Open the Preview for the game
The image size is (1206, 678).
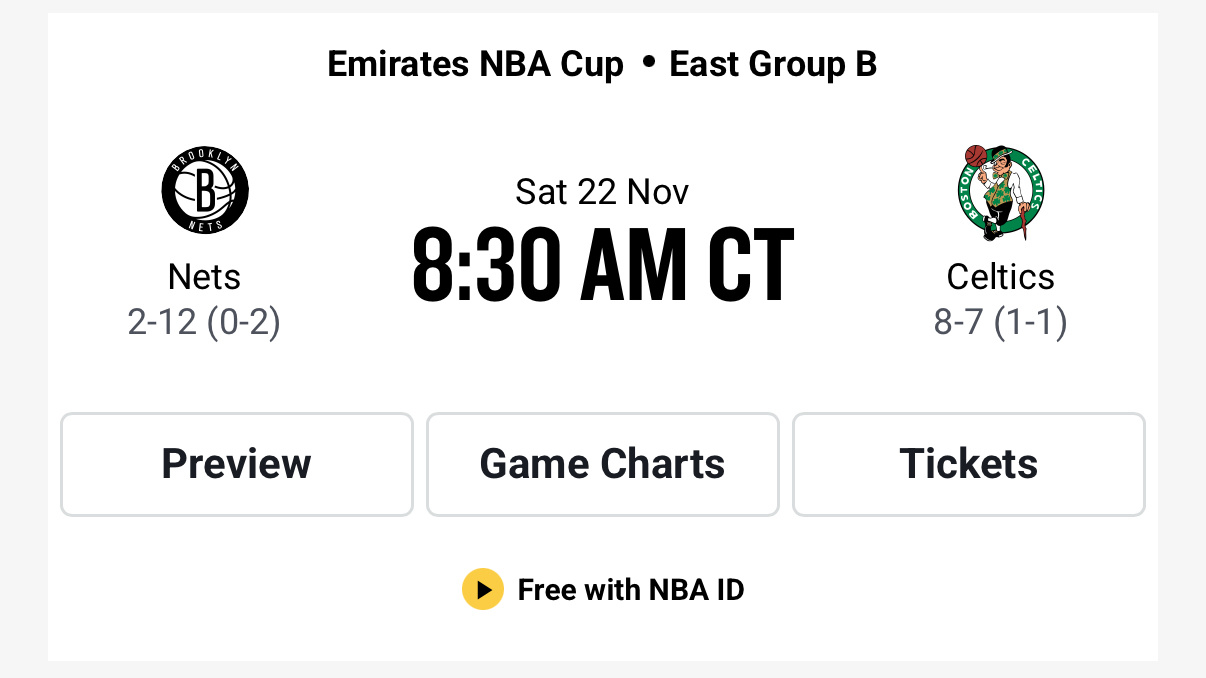(236, 464)
